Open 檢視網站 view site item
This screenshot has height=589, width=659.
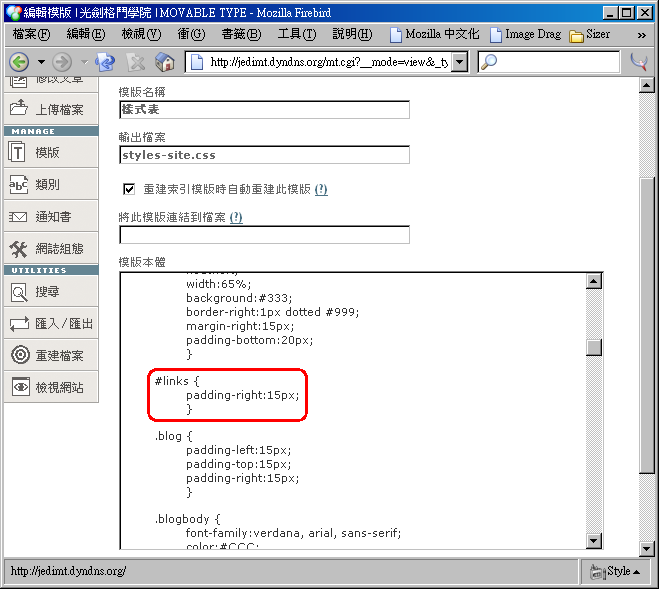(51, 387)
